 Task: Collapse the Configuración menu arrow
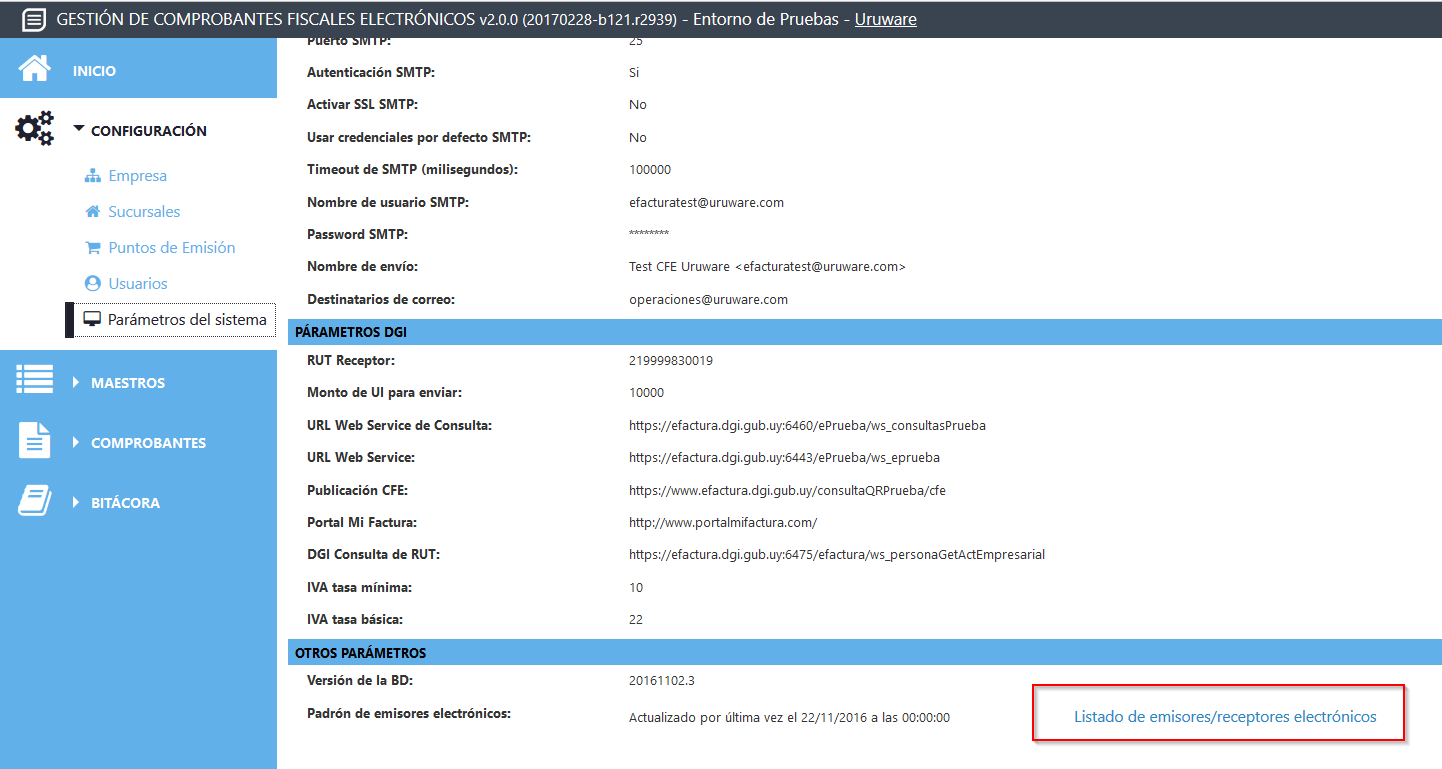click(78, 129)
